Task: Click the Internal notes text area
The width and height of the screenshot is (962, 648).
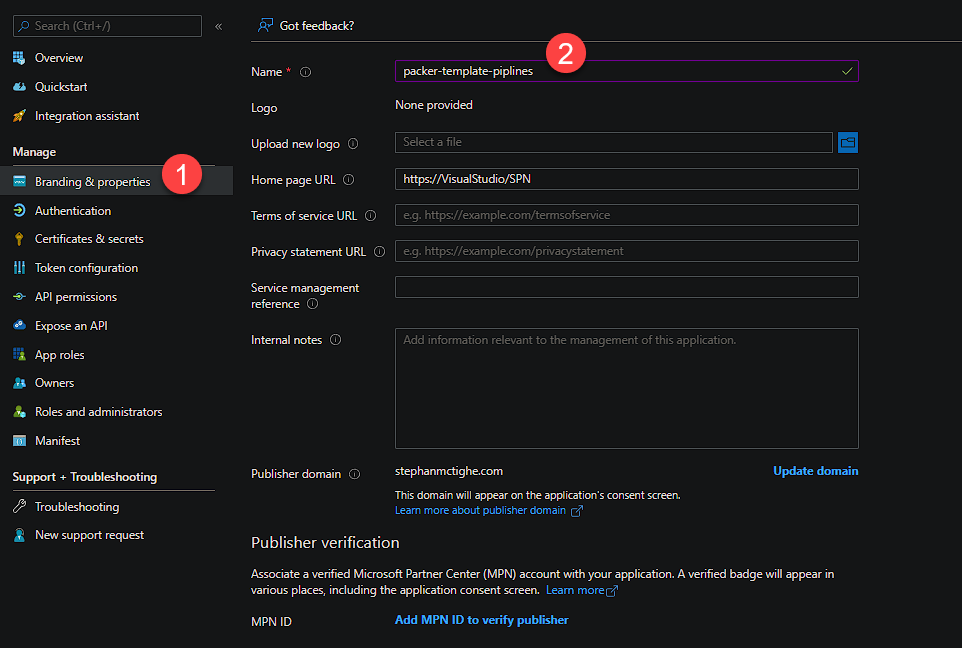Action: pos(626,388)
